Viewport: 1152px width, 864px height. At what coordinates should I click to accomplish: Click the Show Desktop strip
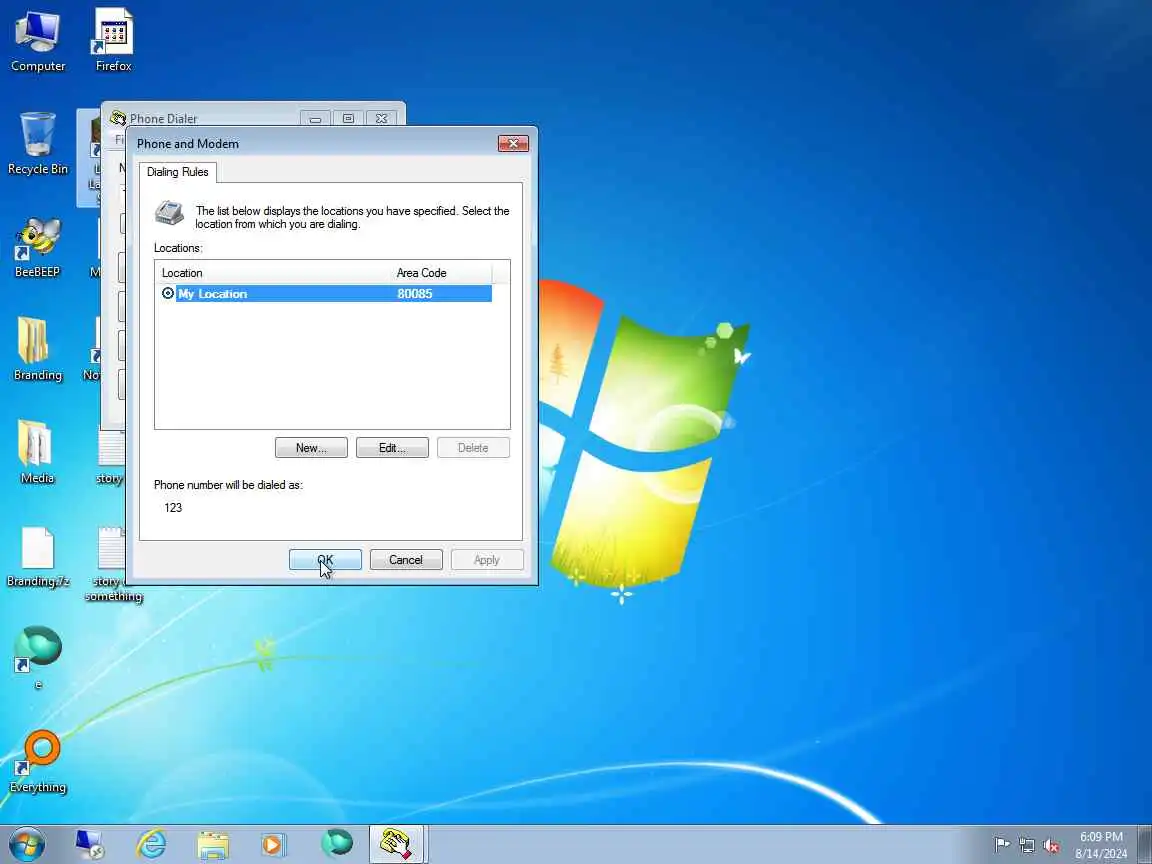(1145, 844)
